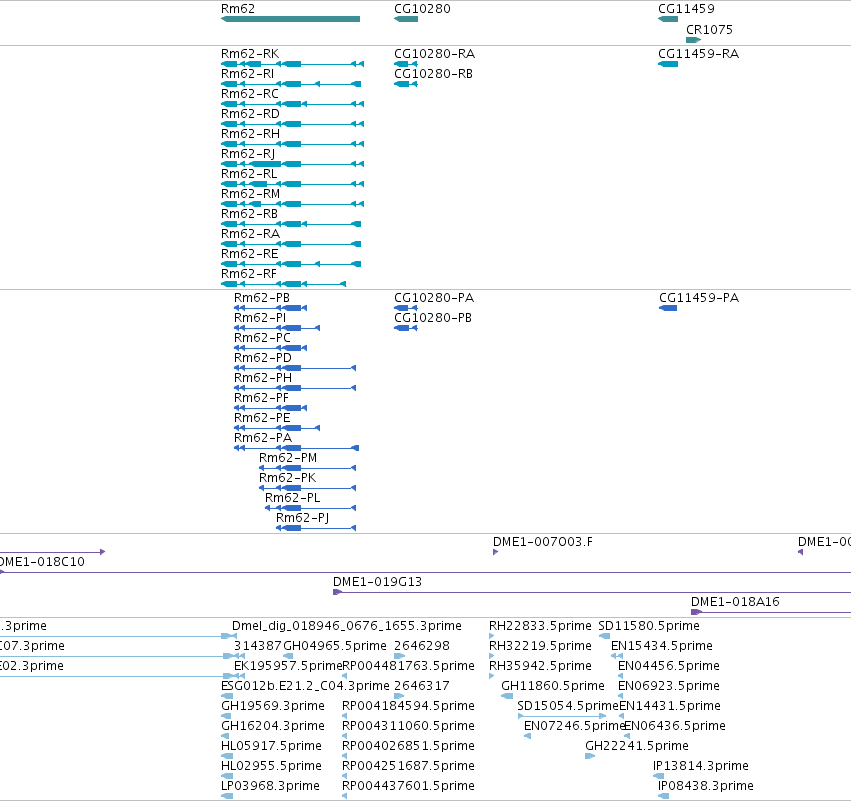Image resolution: width=851 pixels, height=801 pixels.
Task: Click clone DME1-018C10 label
Action: 42,562
